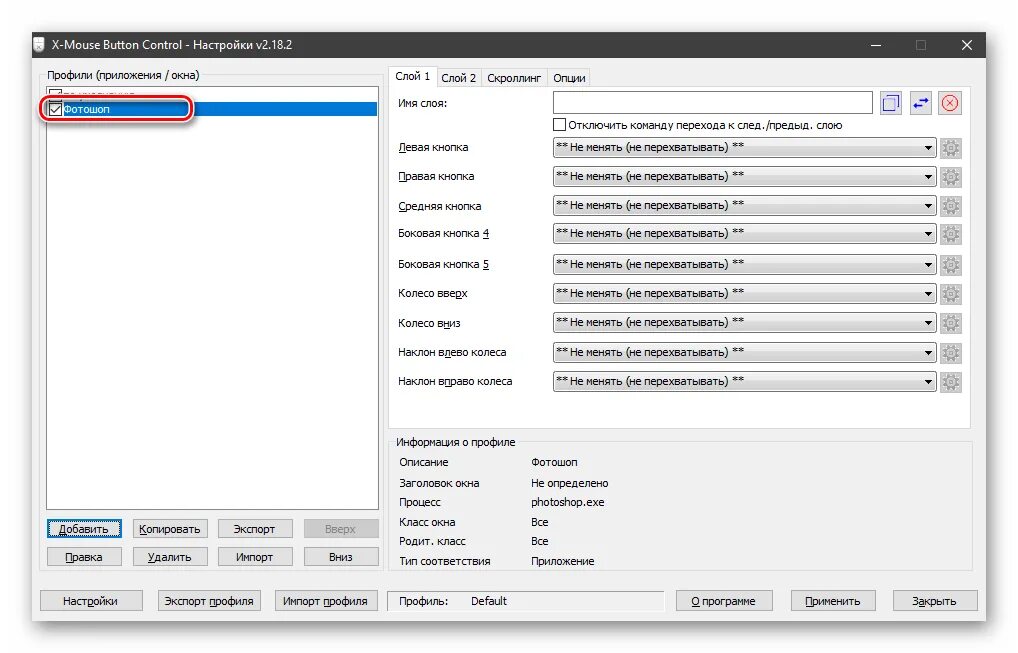Open the Наклон влево колеса dropdown

[744, 352]
